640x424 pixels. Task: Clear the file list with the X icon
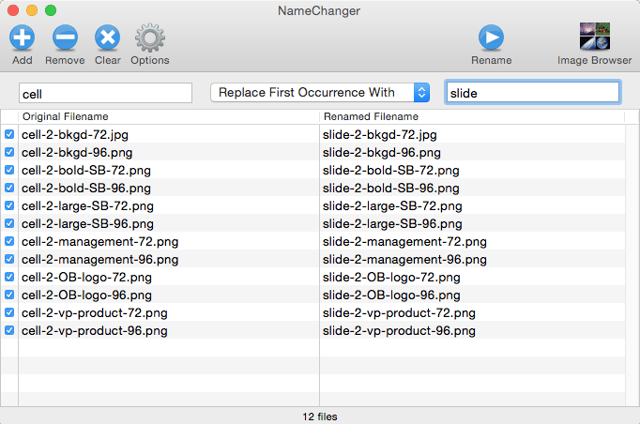point(107,38)
